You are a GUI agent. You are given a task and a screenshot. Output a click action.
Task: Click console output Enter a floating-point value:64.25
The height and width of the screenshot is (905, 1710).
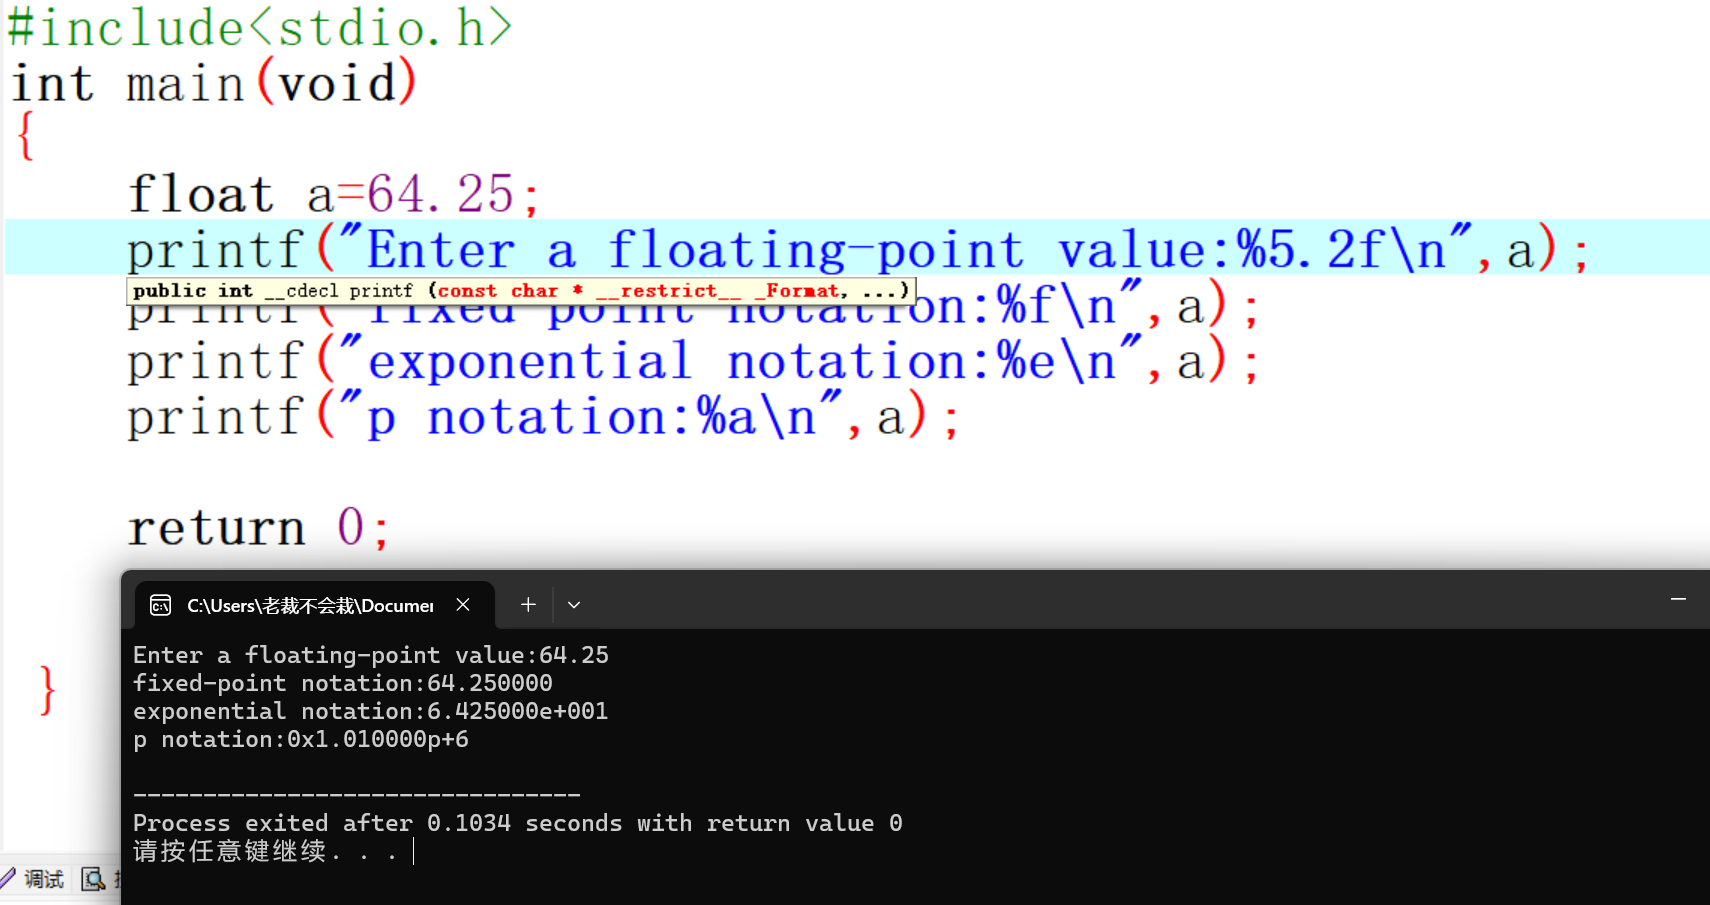point(370,655)
